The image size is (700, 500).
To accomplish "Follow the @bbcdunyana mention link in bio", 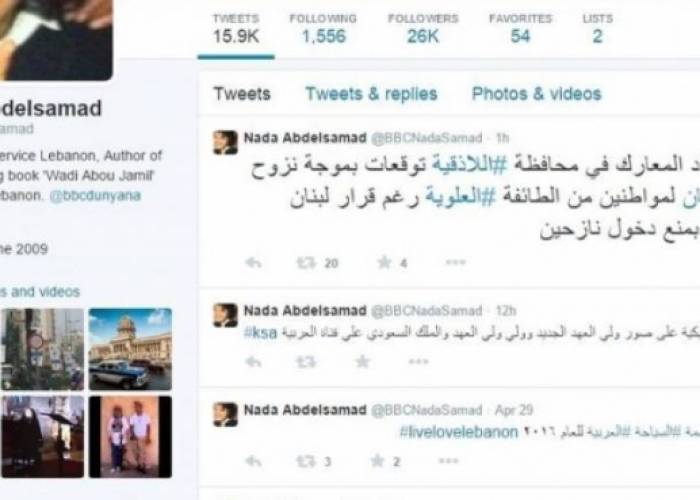I will (x=95, y=196).
